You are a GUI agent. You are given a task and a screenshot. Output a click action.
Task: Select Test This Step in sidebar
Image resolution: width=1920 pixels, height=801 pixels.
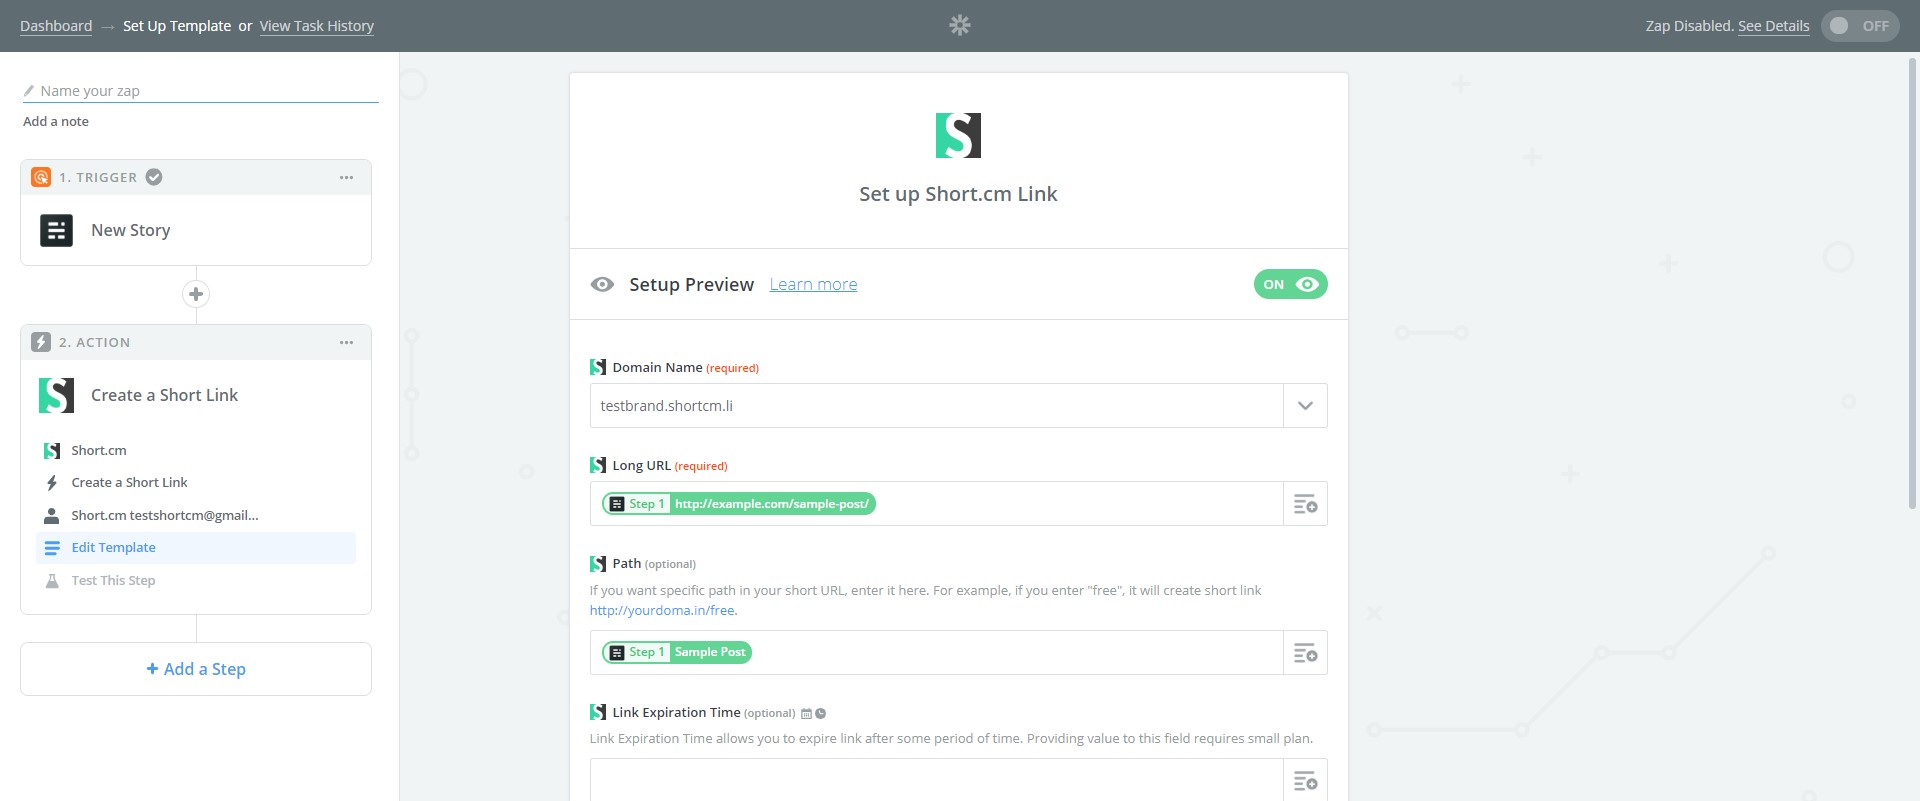point(113,581)
